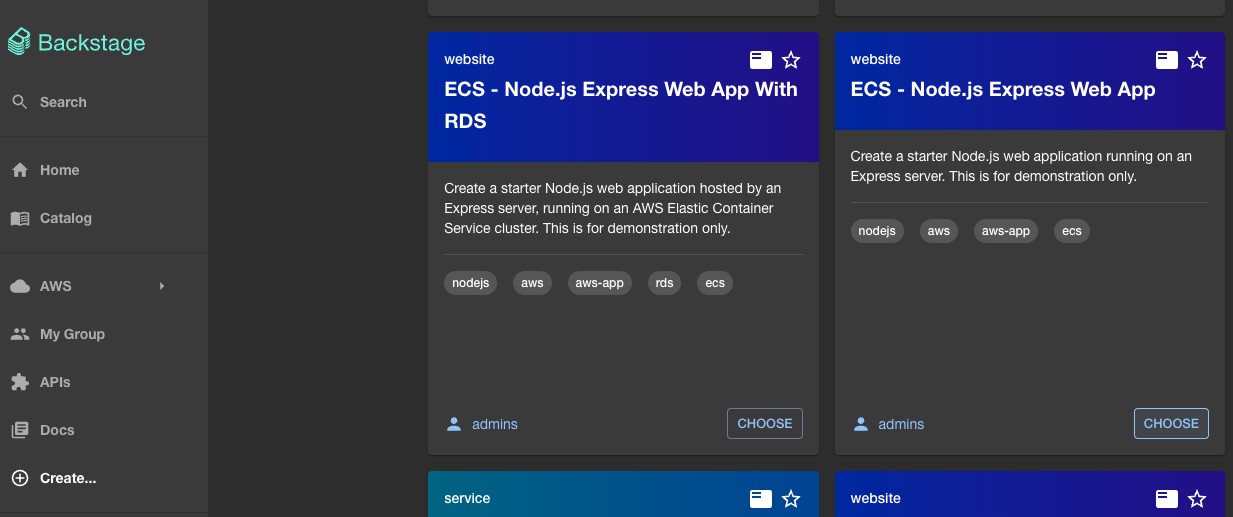Click the Docs library icon
Image resolution: width=1233 pixels, height=517 pixels.
(x=19, y=430)
